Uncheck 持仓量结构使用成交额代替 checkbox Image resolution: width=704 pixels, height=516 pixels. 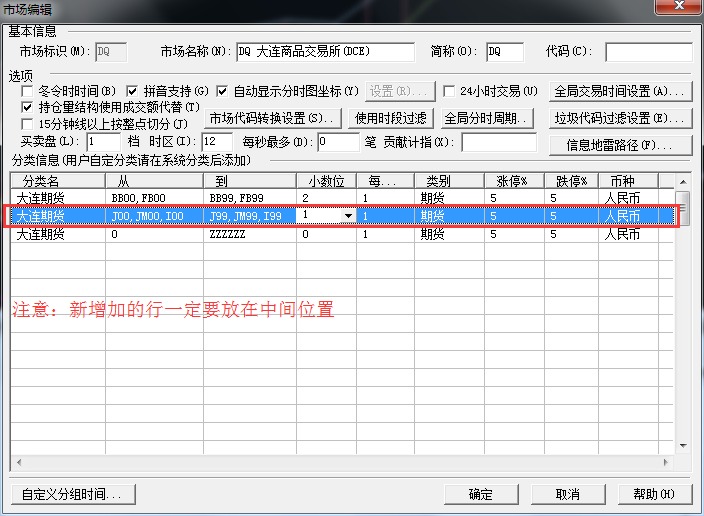(27, 107)
